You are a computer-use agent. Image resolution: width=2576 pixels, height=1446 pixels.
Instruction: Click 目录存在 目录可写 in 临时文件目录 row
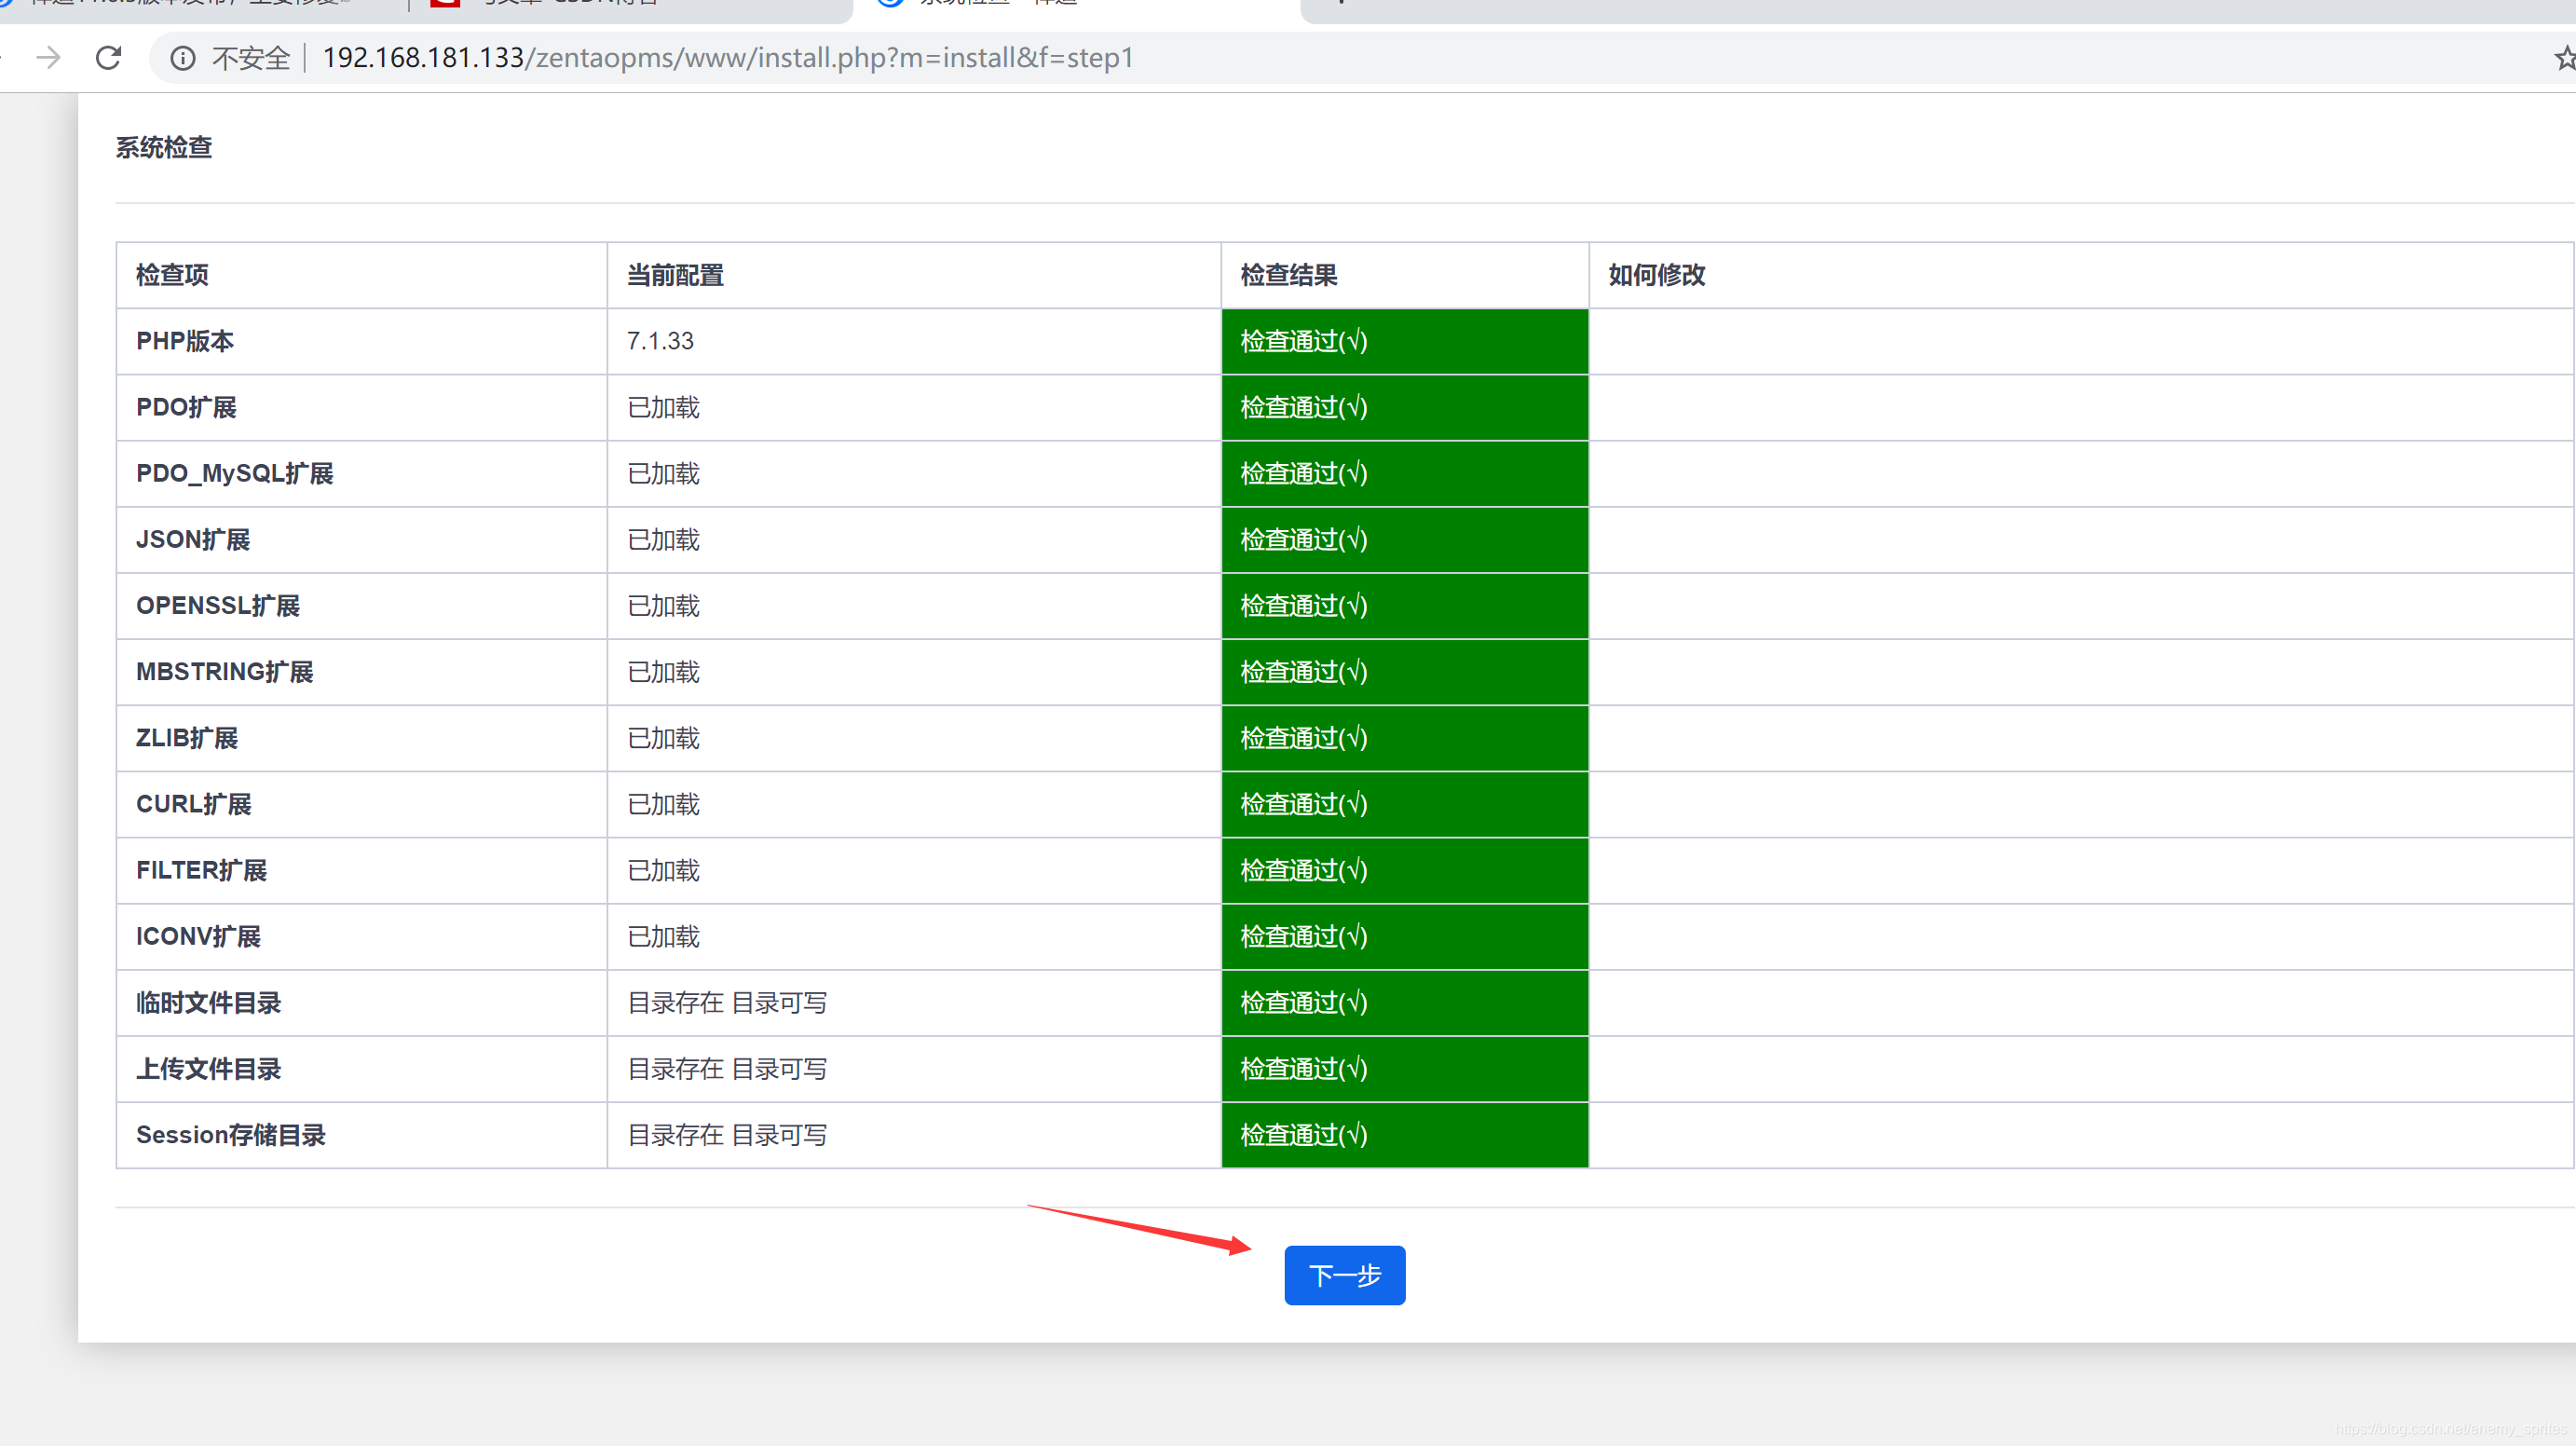click(727, 1002)
